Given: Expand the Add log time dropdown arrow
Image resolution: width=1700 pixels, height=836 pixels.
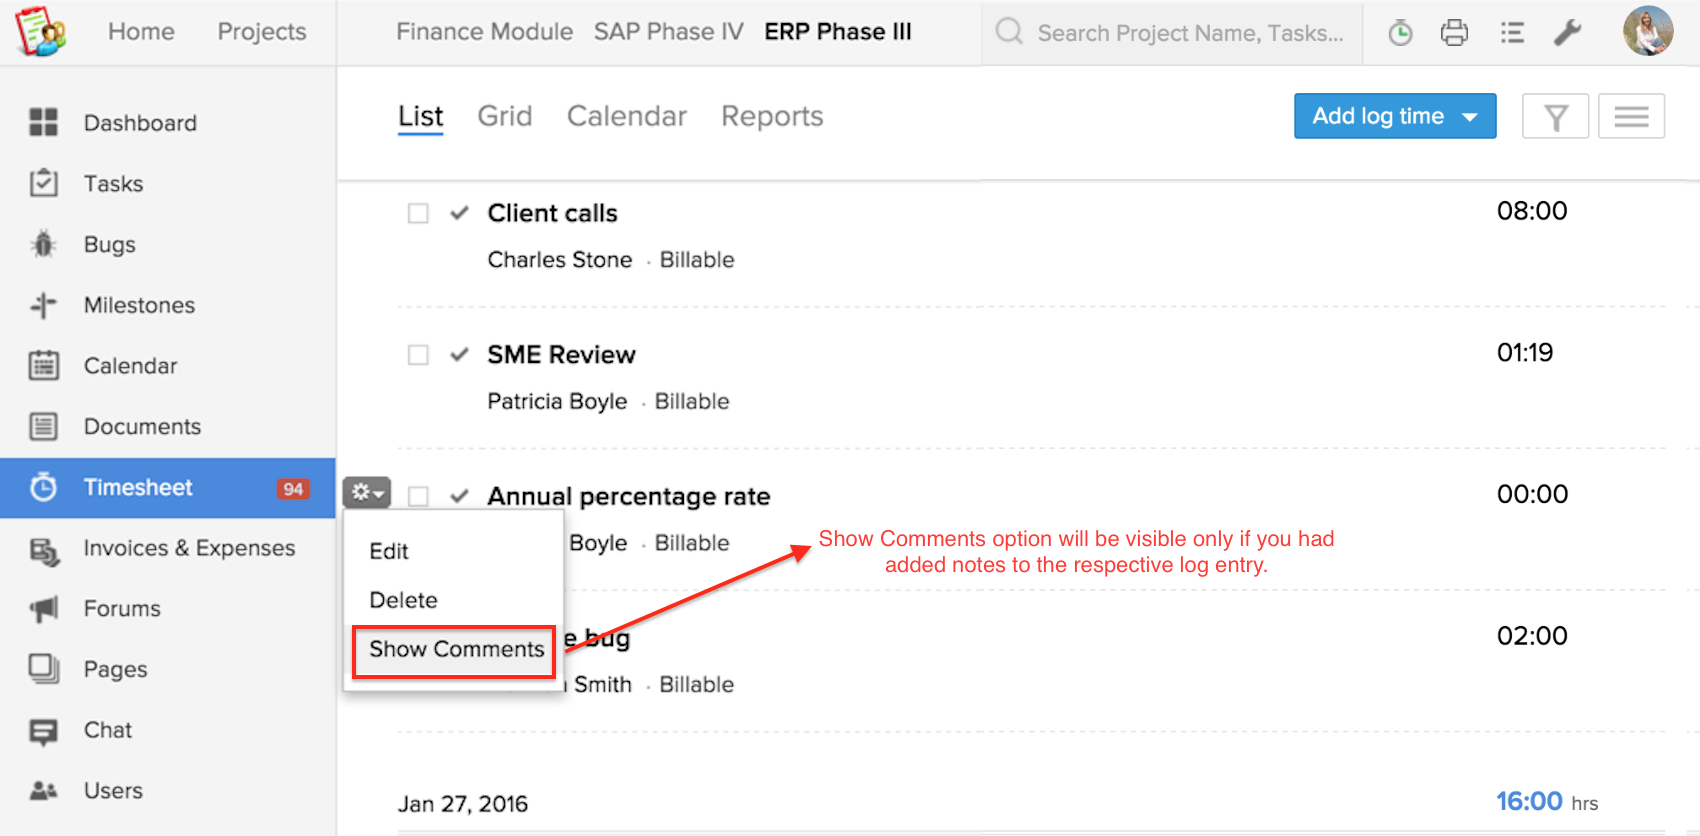Looking at the screenshot, I should coord(1470,117).
